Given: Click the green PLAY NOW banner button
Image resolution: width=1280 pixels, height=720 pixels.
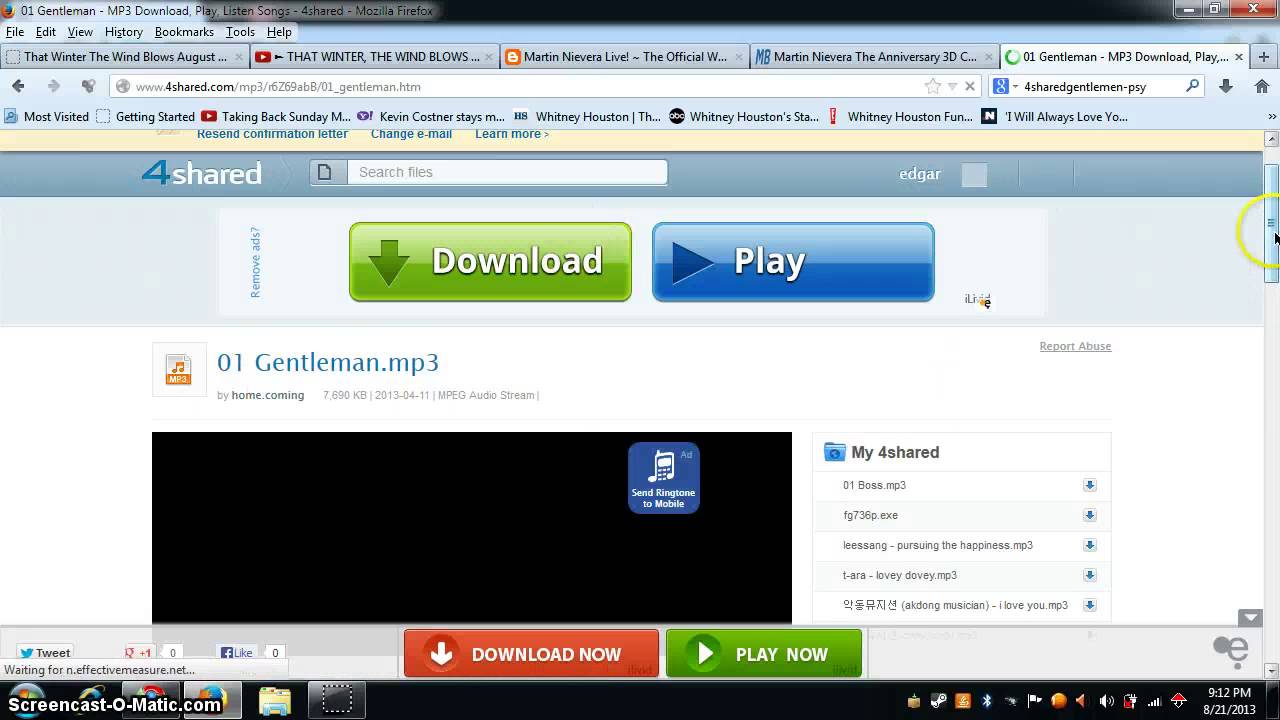Looking at the screenshot, I should [x=764, y=654].
